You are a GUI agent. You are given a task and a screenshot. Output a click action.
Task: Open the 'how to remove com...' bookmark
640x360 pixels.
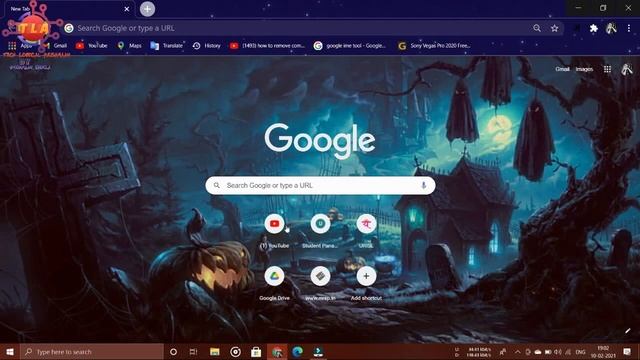point(267,46)
